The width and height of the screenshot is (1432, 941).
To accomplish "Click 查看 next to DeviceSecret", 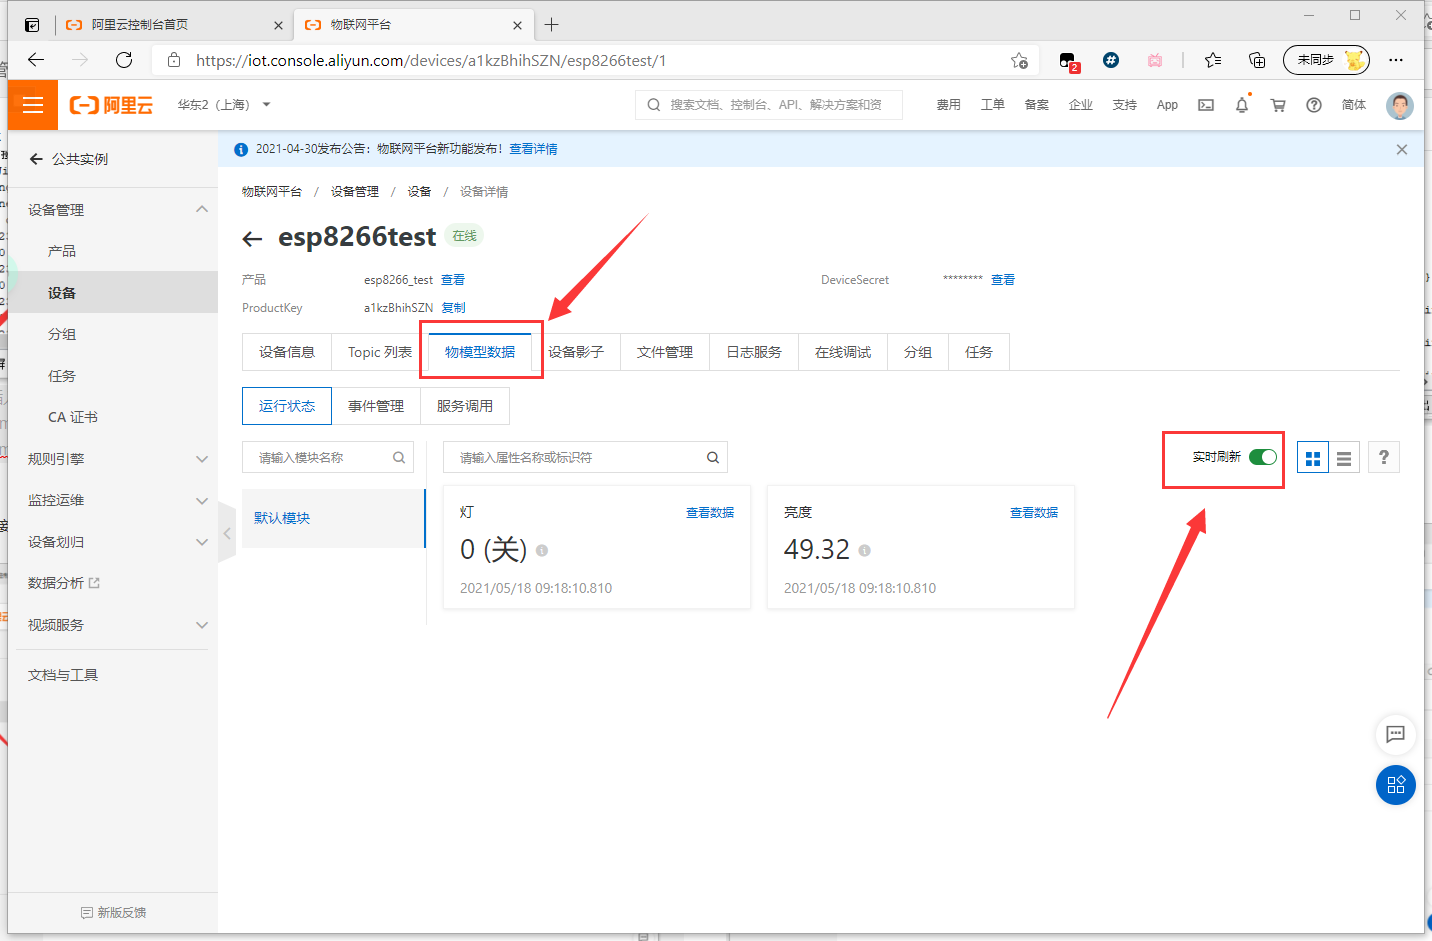I will [x=1003, y=280].
